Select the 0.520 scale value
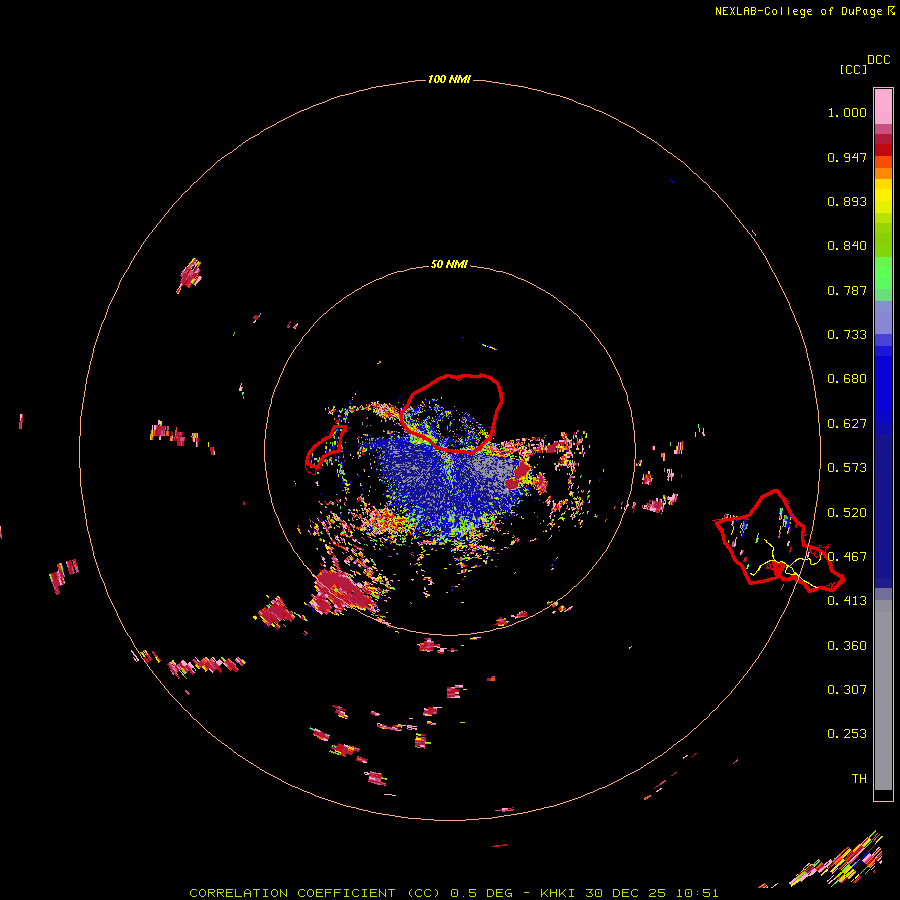Viewport: 900px width, 900px height. coord(847,513)
